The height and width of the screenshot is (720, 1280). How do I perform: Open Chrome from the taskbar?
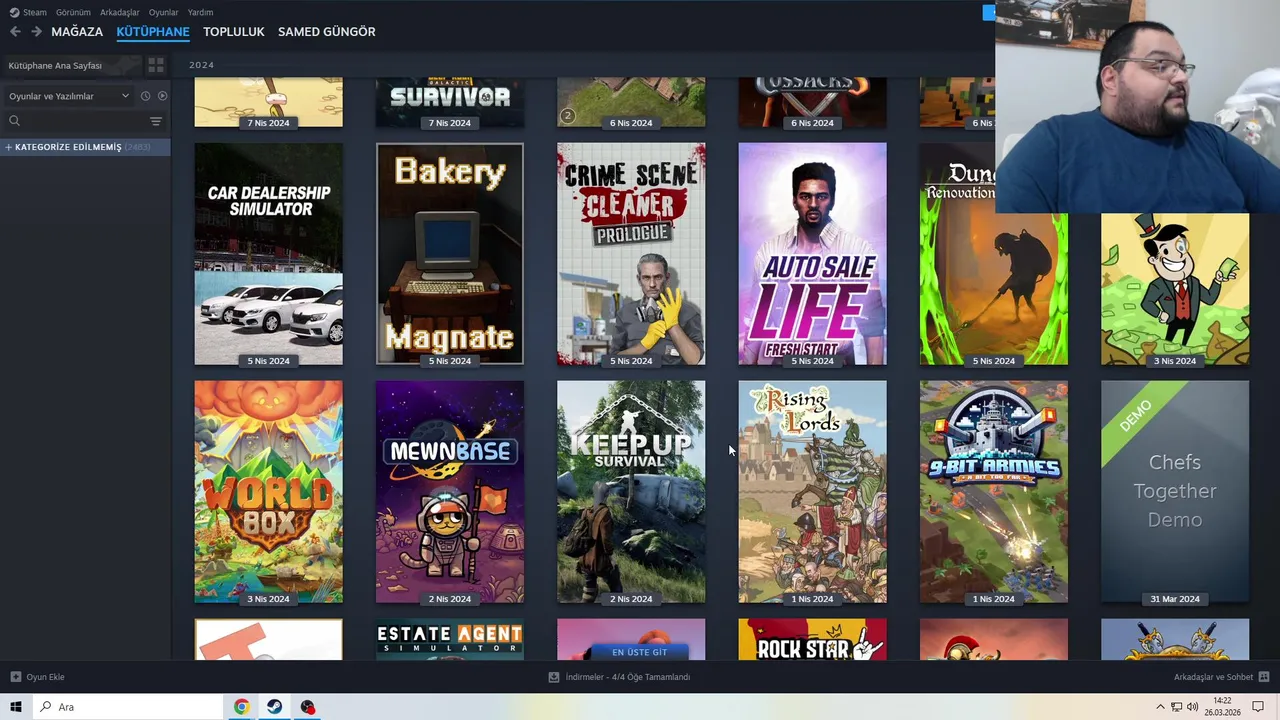(241, 707)
